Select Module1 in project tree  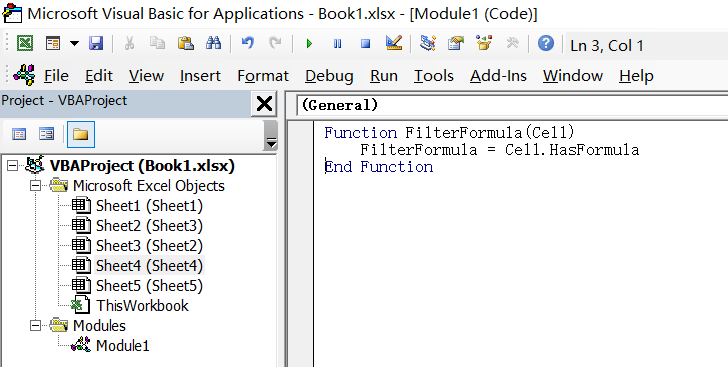123,346
